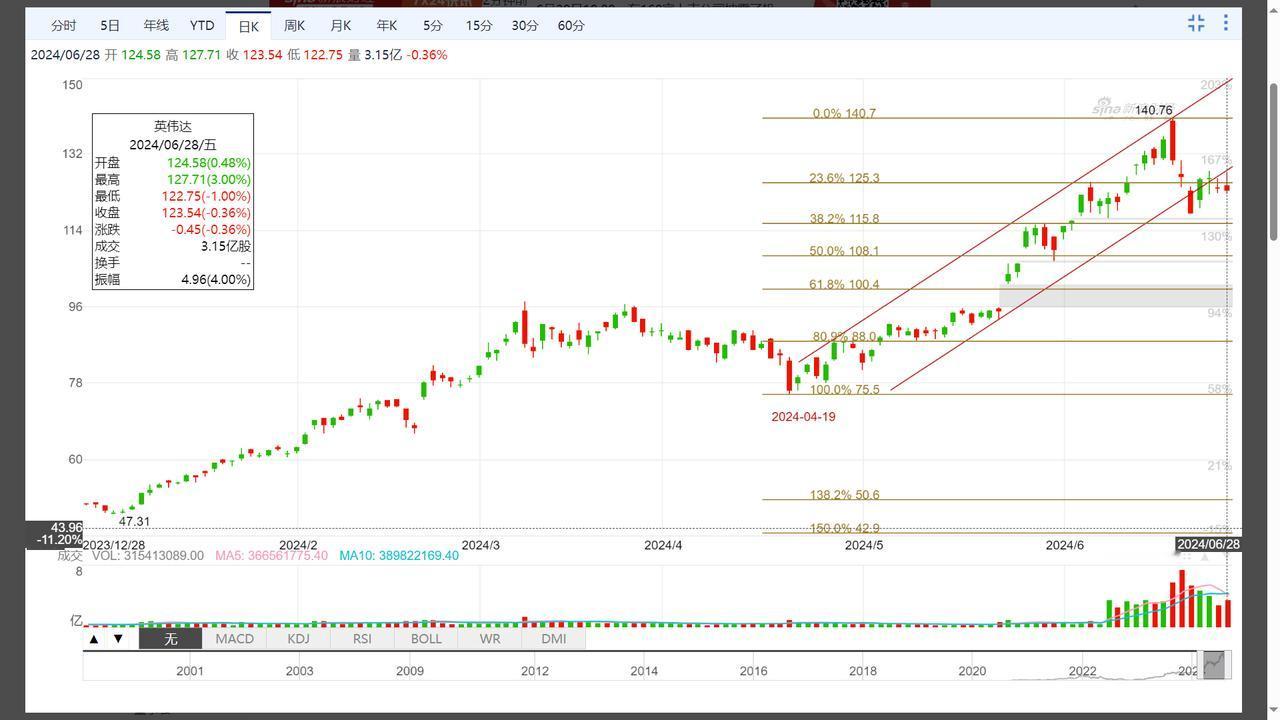
Task: Click the 50.0% 108.1 Fibonacci level label
Action: point(844,252)
